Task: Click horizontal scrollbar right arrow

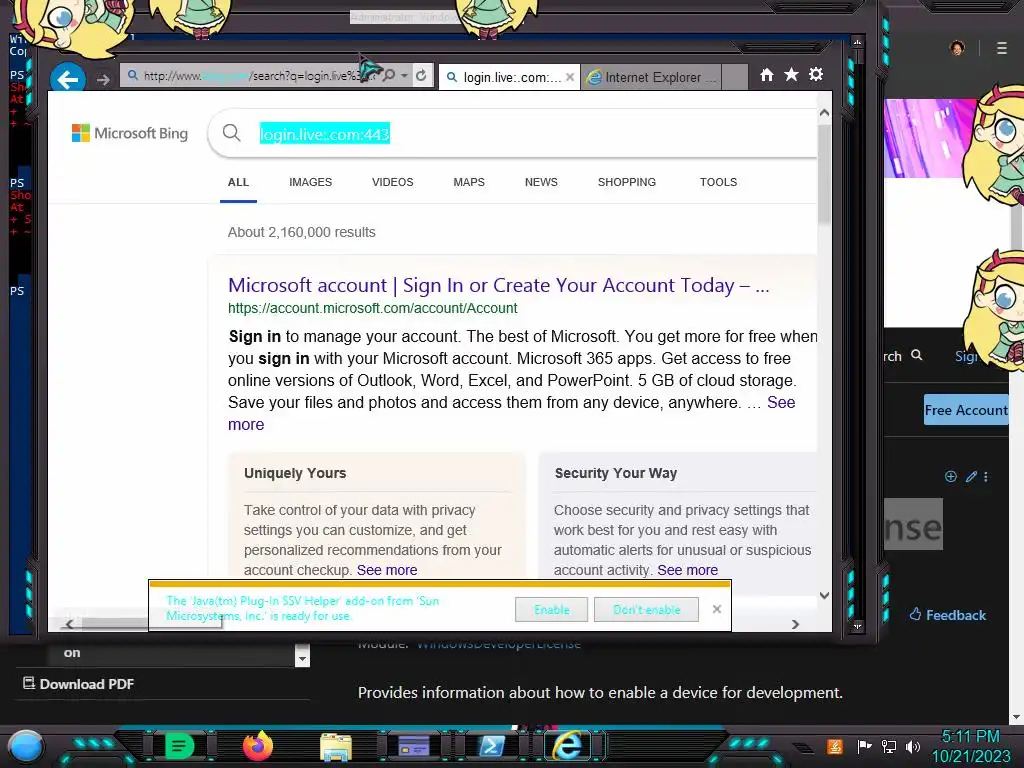Action: pyautogui.click(x=795, y=624)
